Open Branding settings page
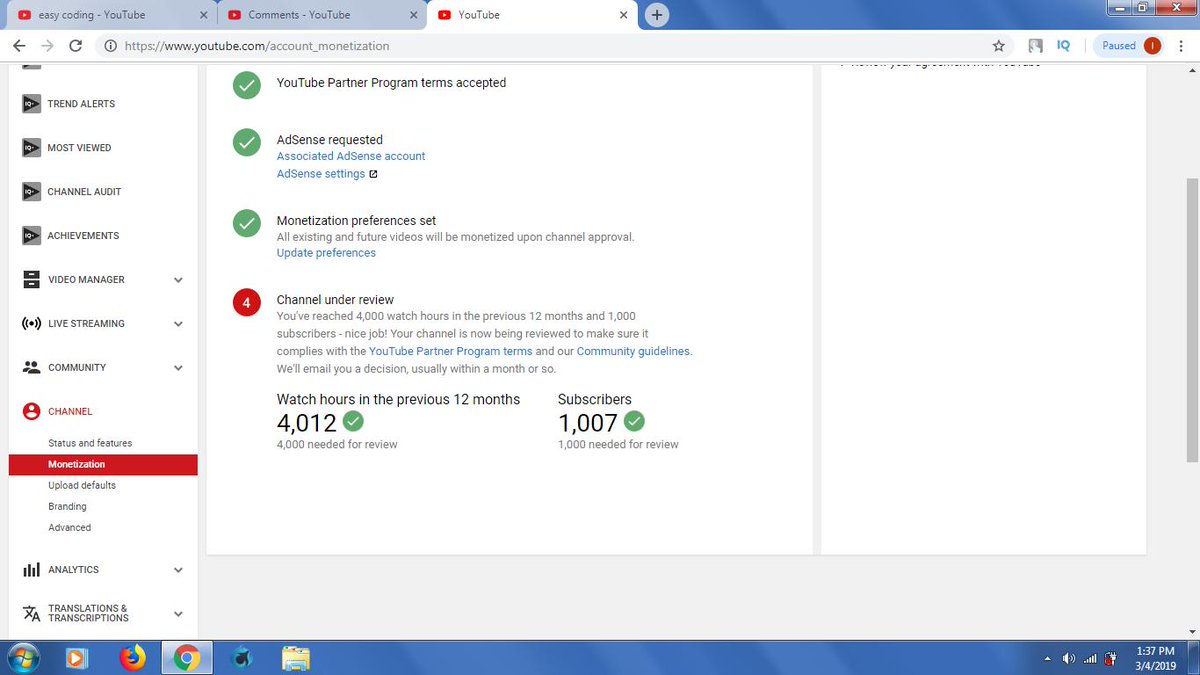 tap(67, 506)
